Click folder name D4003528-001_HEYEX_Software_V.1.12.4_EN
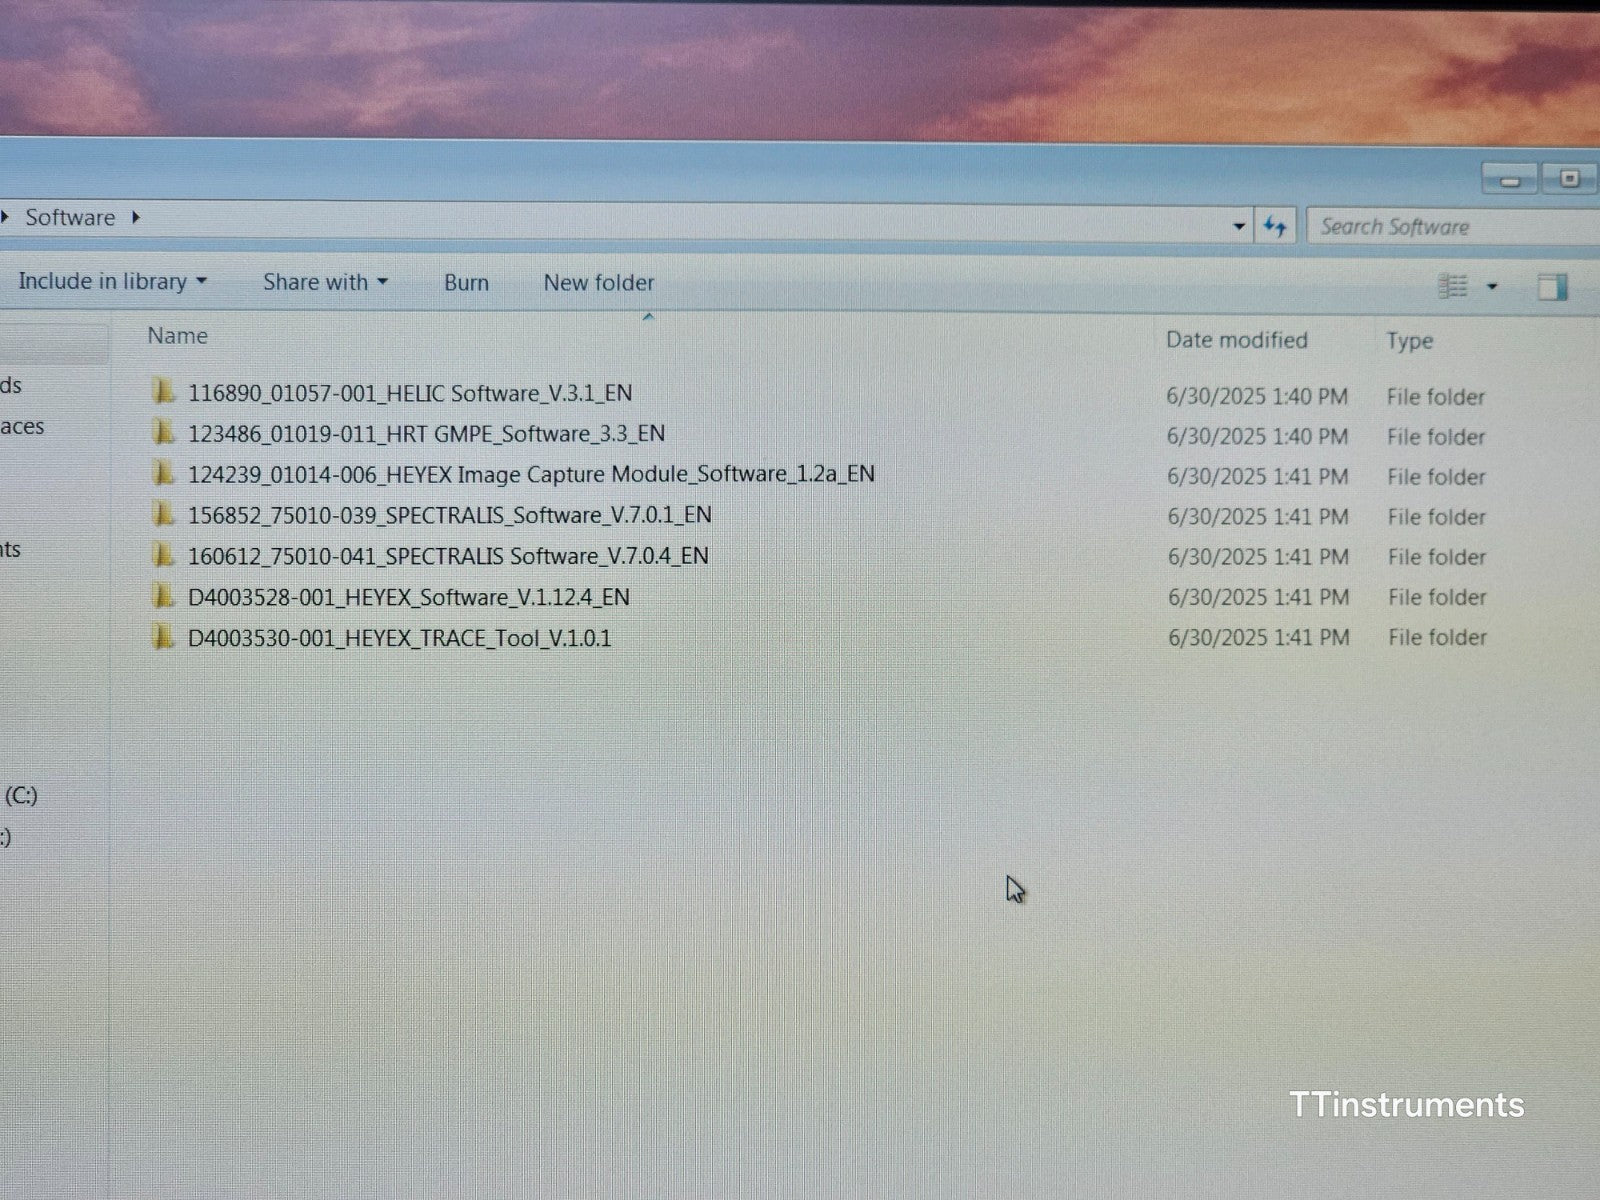 pos(409,597)
